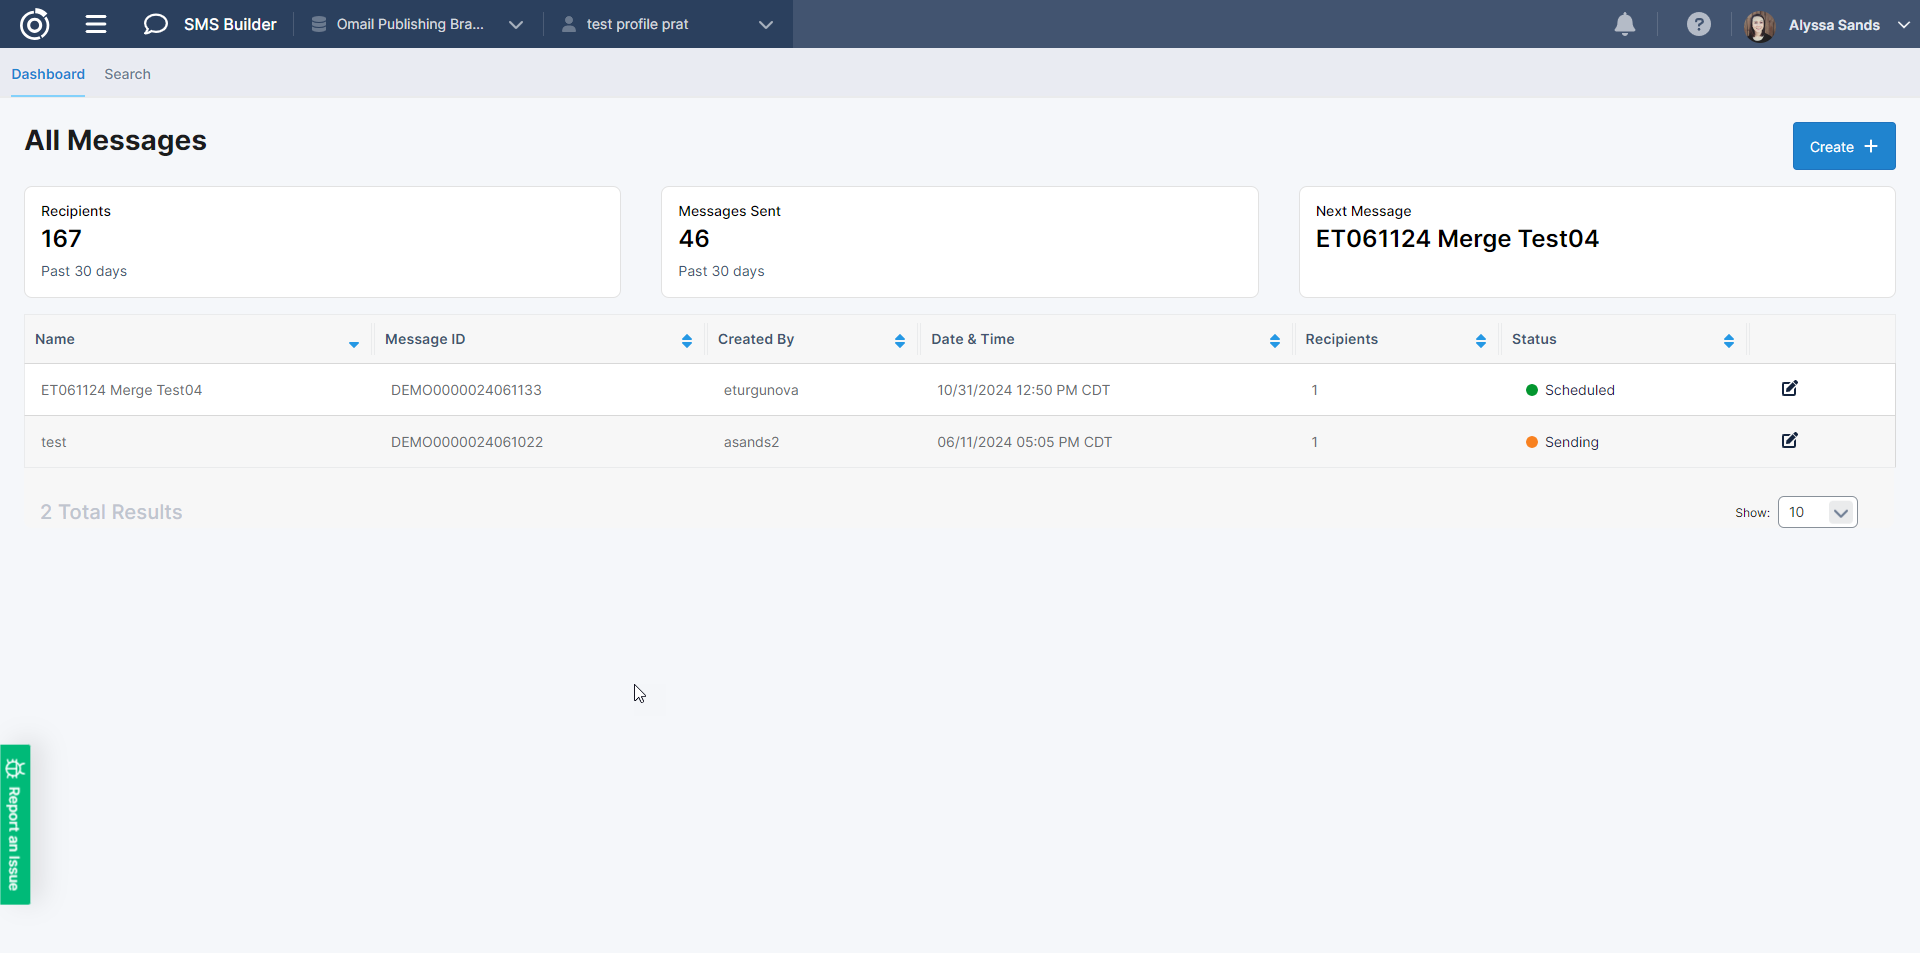Open the hamburger navigation menu
Image resolution: width=1920 pixels, height=953 pixels.
[x=96, y=24]
